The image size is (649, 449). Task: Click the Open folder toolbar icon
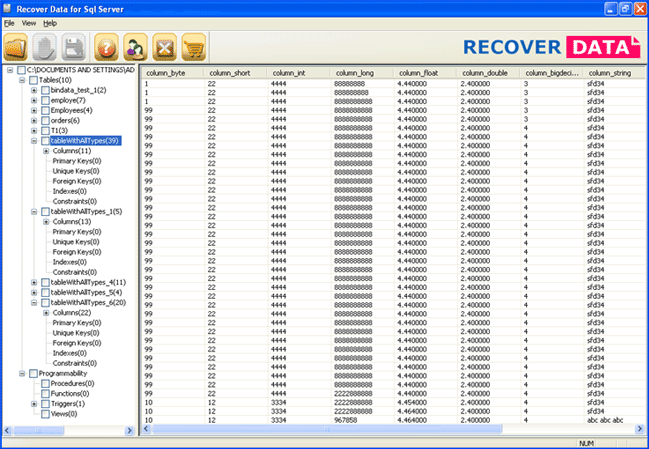(x=17, y=47)
